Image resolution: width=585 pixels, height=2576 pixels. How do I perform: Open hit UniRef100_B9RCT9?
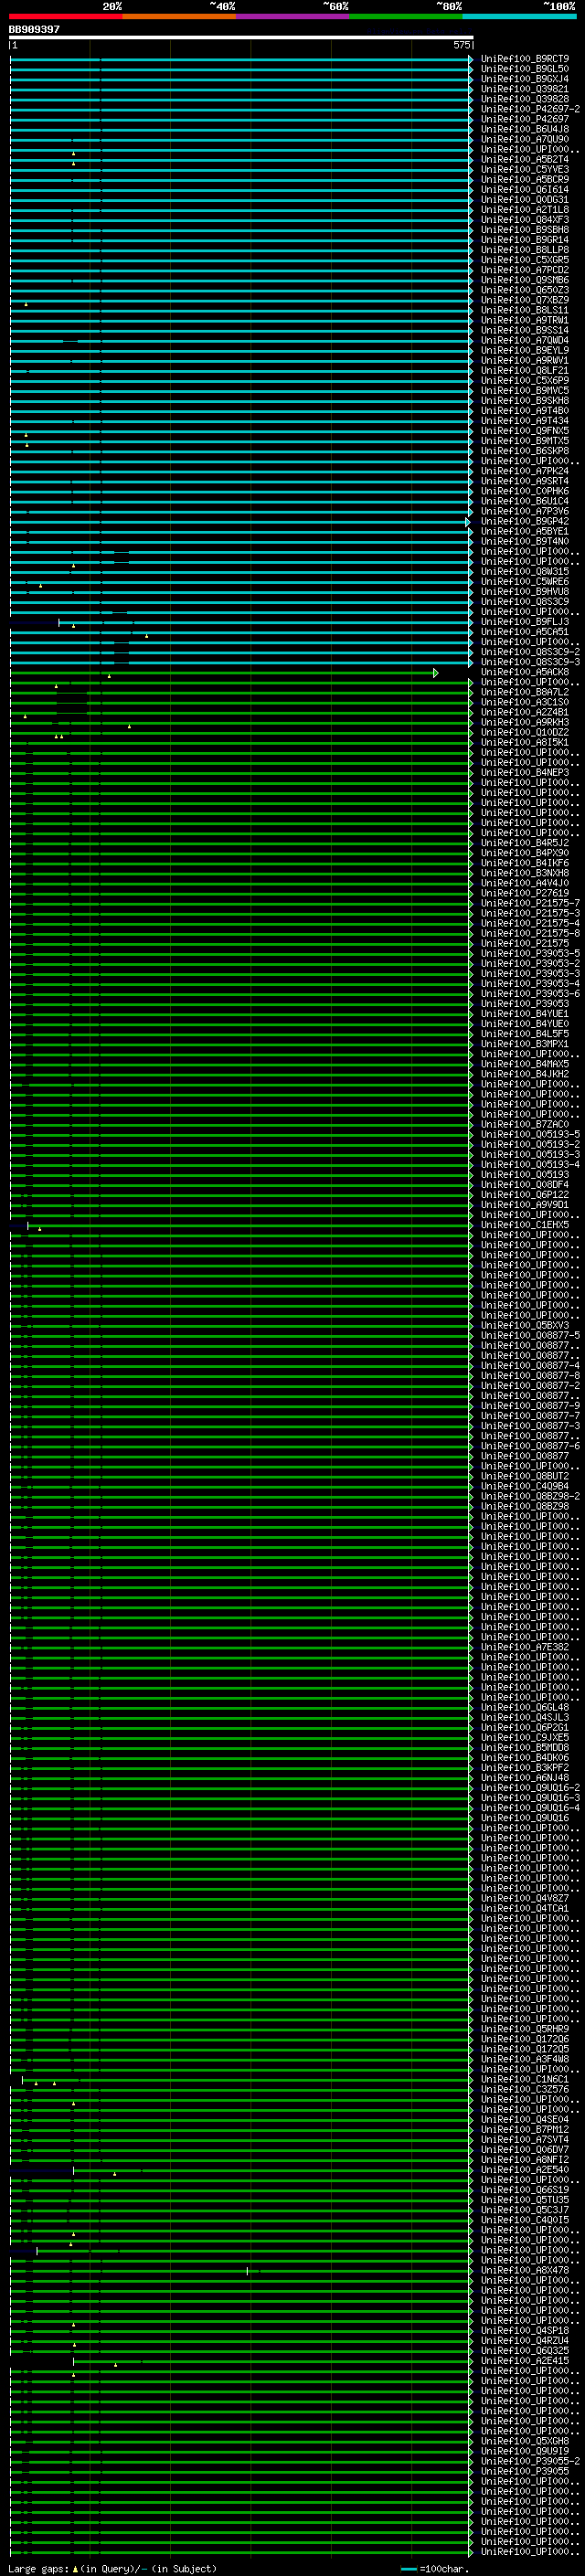[524, 59]
